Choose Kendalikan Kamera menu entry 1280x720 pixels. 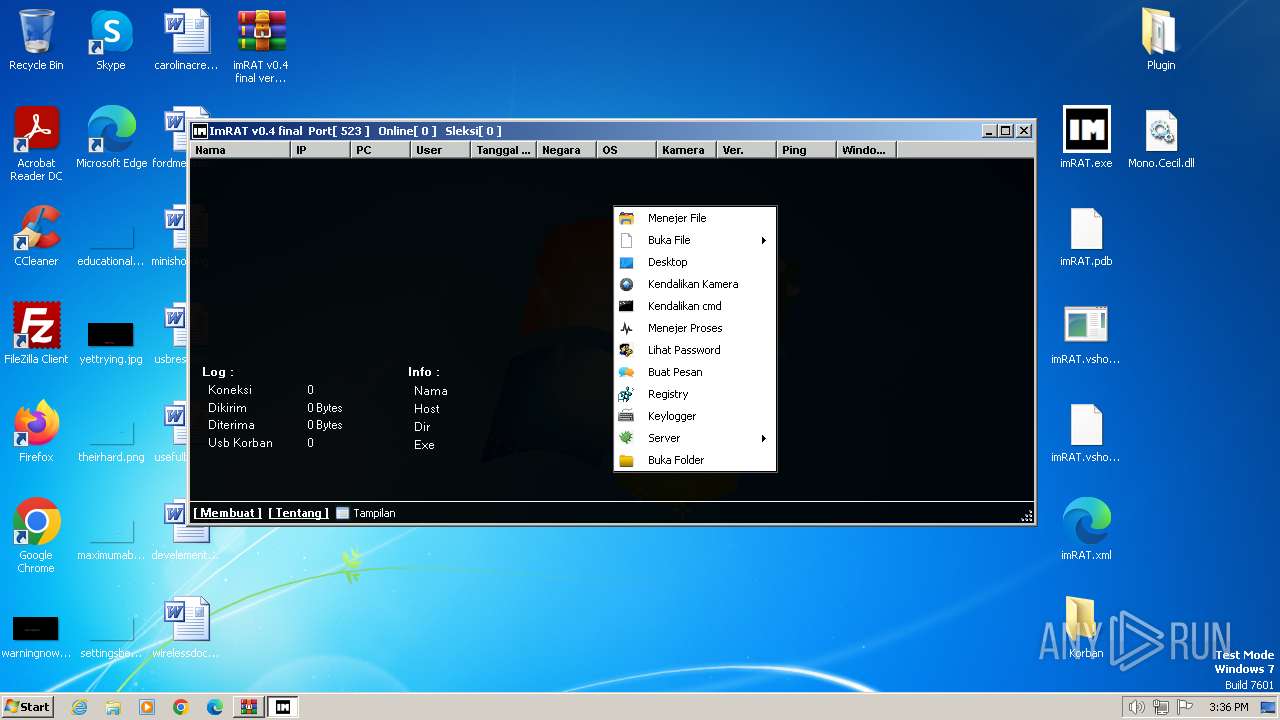click(x=695, y=284)
